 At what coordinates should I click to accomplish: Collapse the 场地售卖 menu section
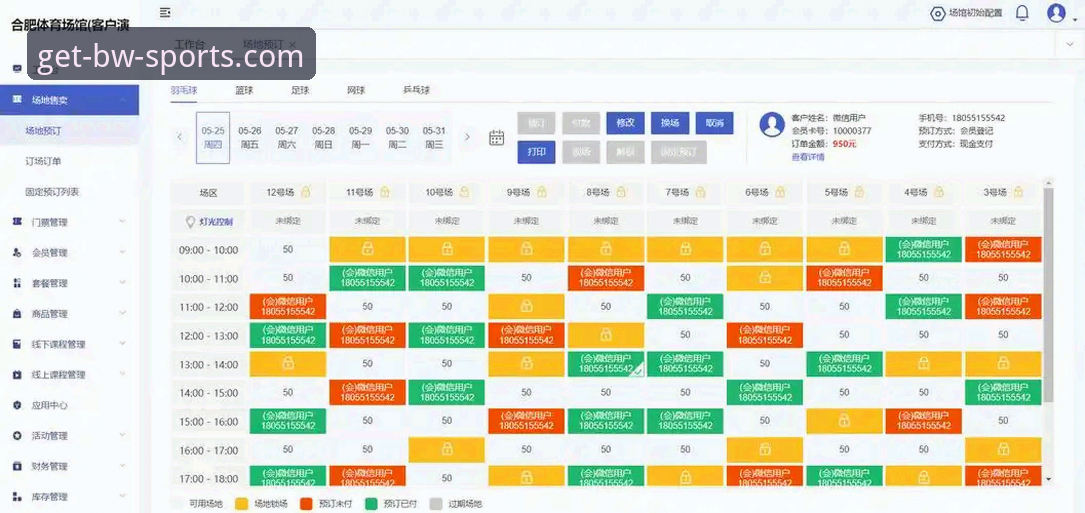click(x=123, y=100)
